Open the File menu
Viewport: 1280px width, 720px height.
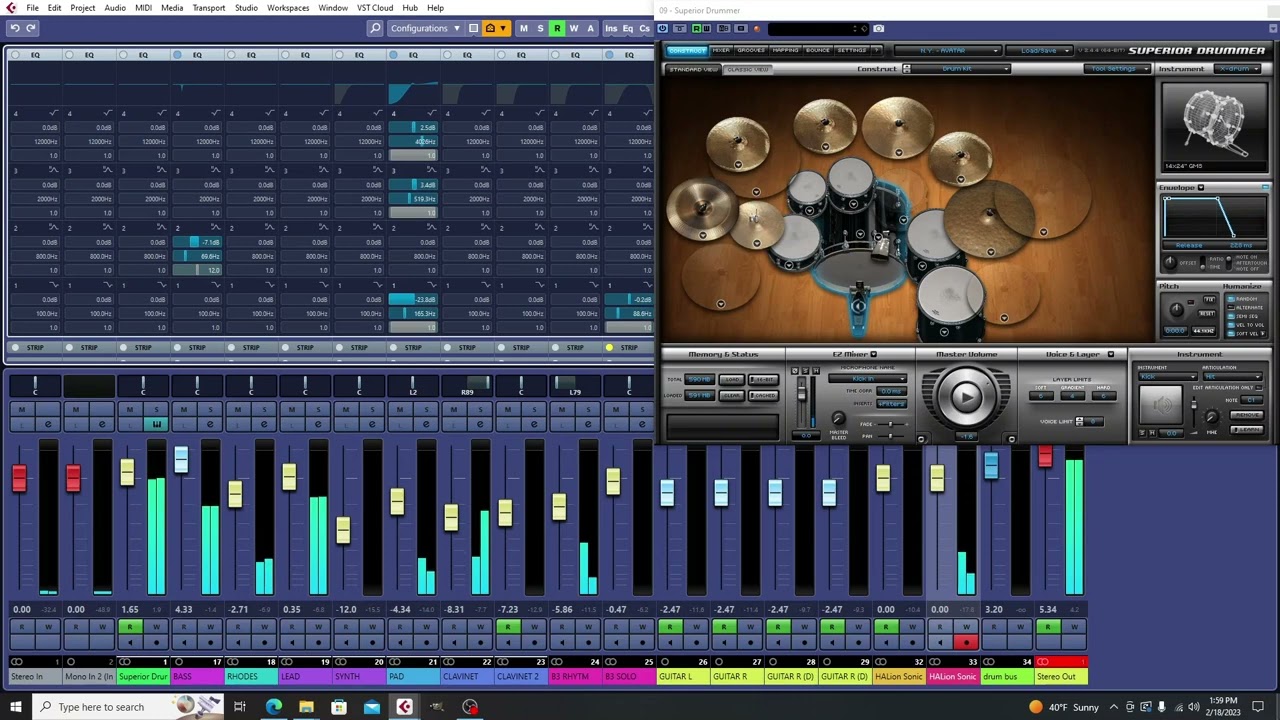coord(32,8)
